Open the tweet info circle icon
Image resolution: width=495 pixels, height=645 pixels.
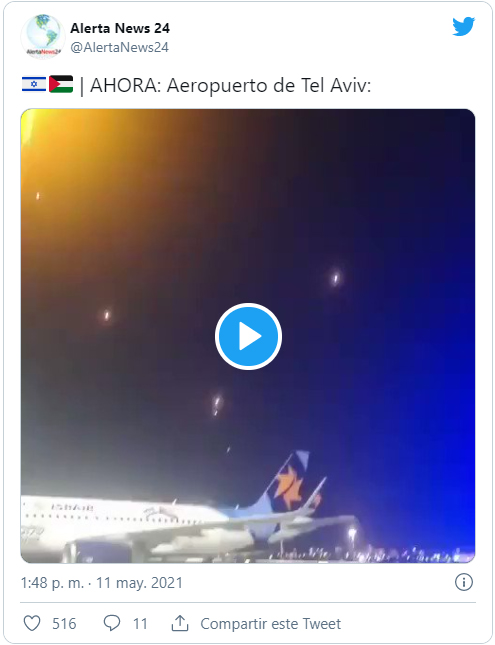[x=464, y=582]
